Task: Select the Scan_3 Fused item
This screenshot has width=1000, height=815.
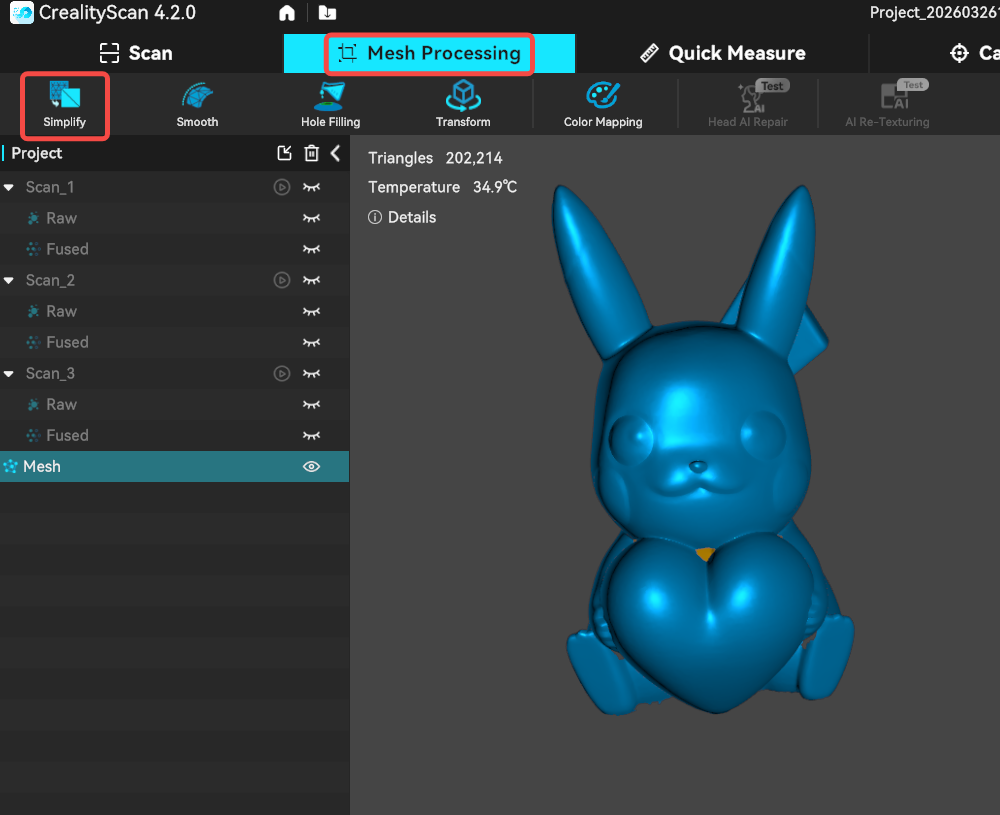Action: point(67,435)
